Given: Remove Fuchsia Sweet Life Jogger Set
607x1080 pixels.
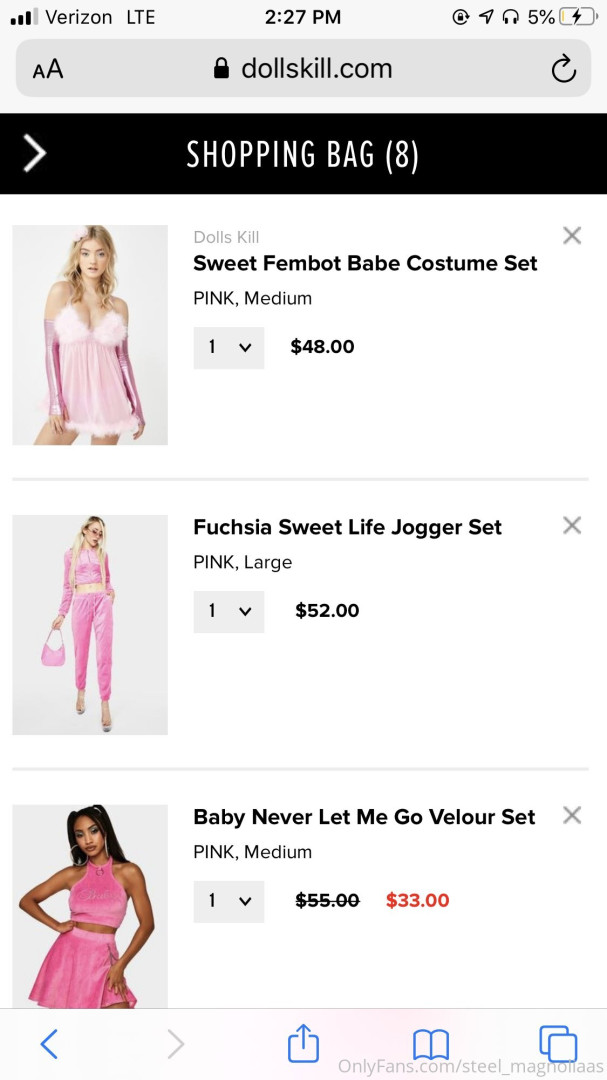Looking at the screenshot, I should coord(572,525).
